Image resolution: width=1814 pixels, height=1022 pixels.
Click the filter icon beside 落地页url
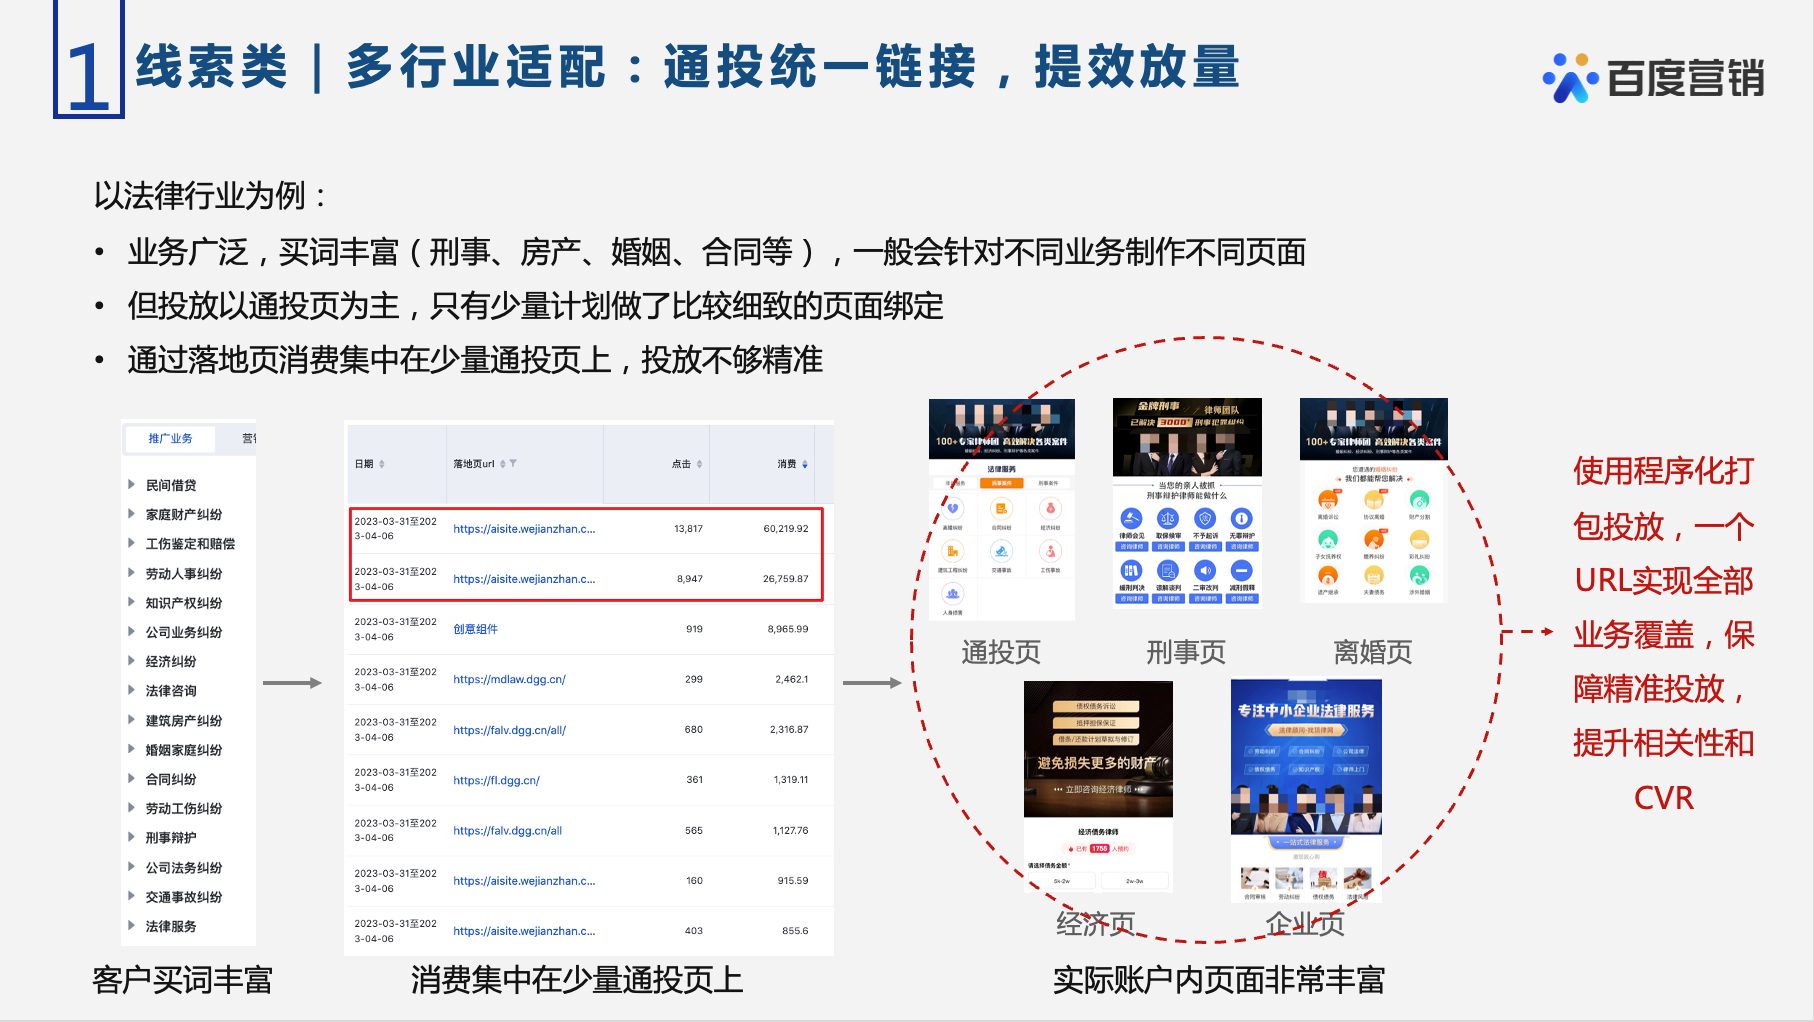[513, 464]
